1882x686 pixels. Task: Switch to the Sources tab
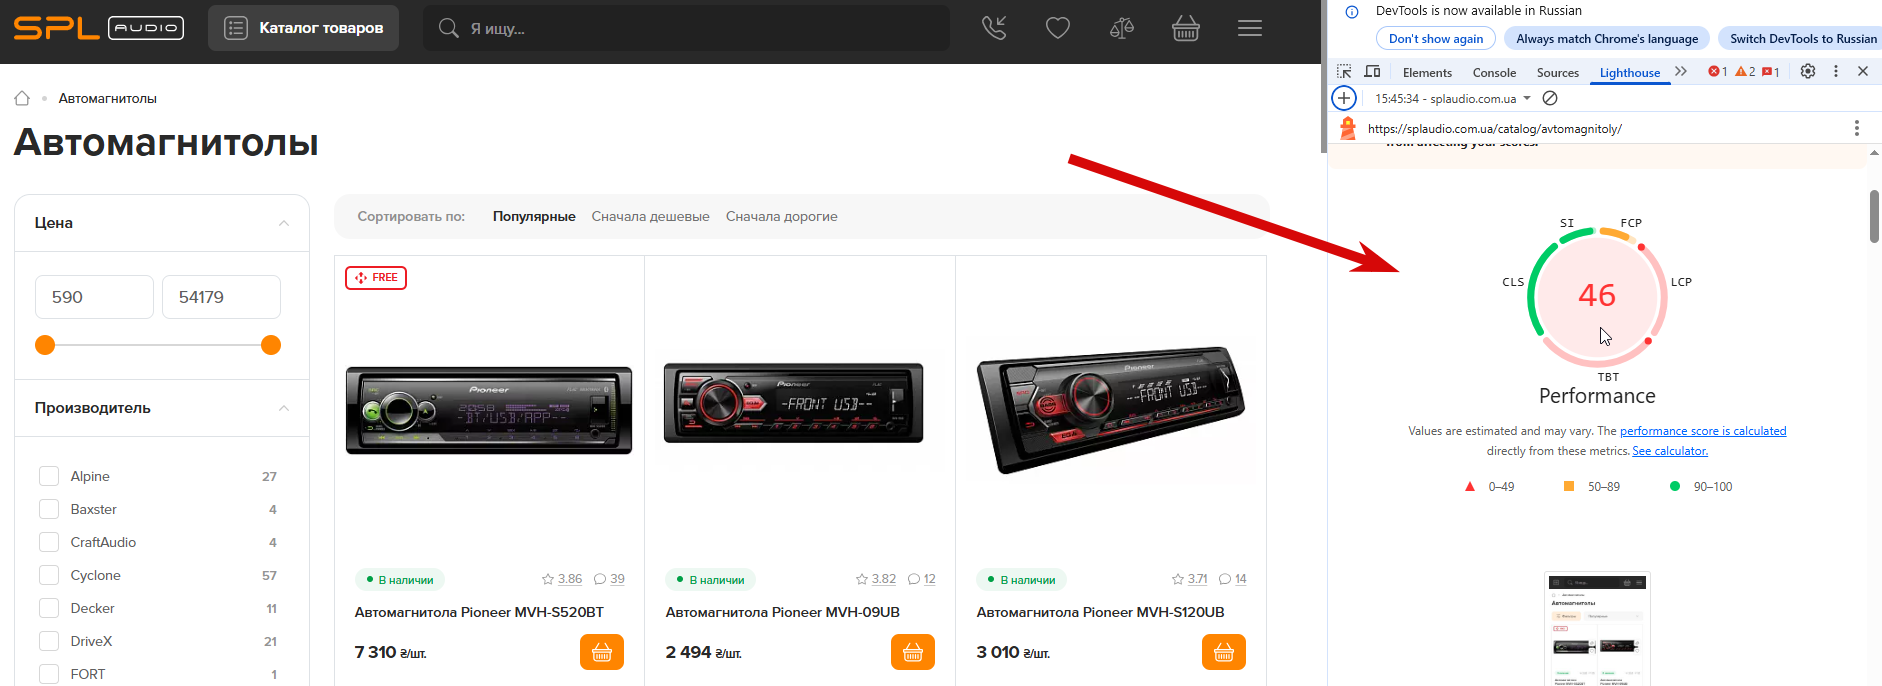coord(1558,72)
